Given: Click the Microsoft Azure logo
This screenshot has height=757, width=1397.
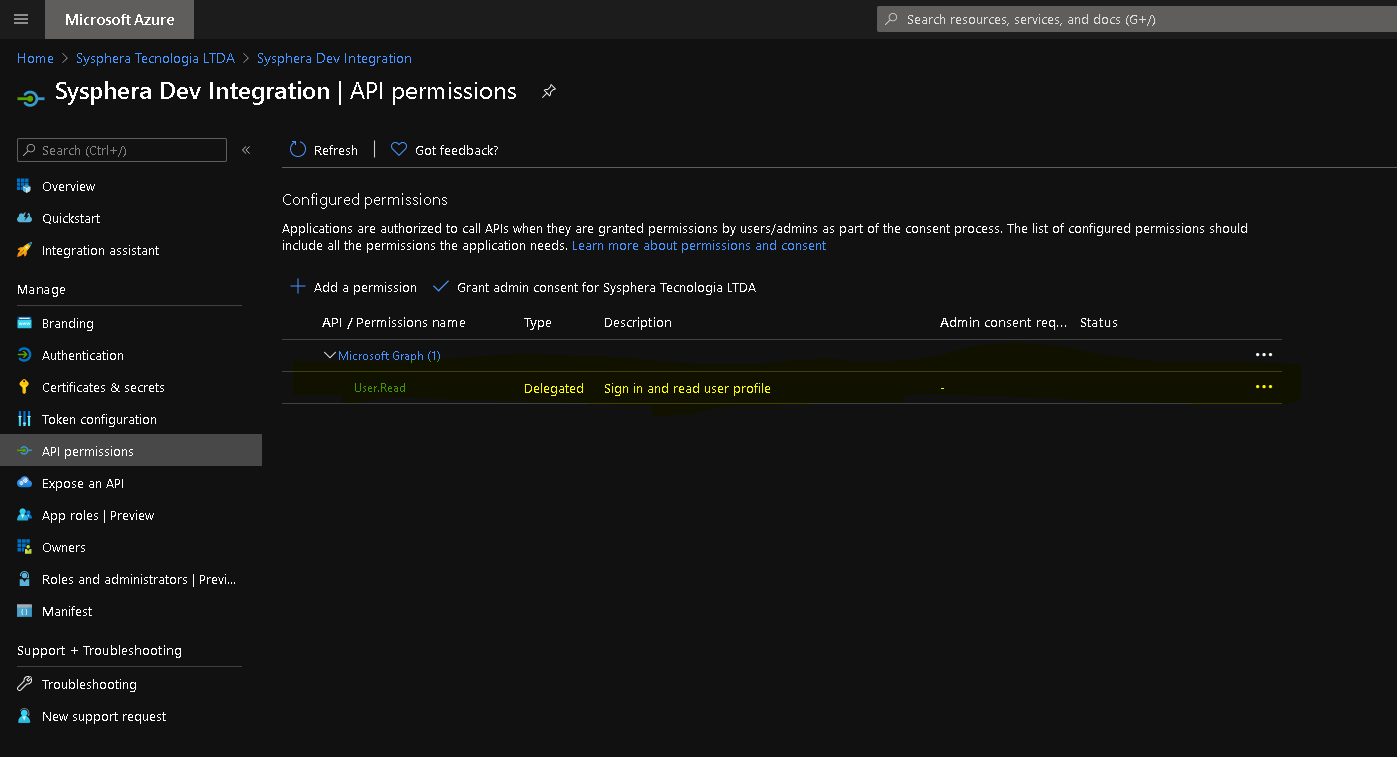Looking at the screenshot, I should point(120,19).
